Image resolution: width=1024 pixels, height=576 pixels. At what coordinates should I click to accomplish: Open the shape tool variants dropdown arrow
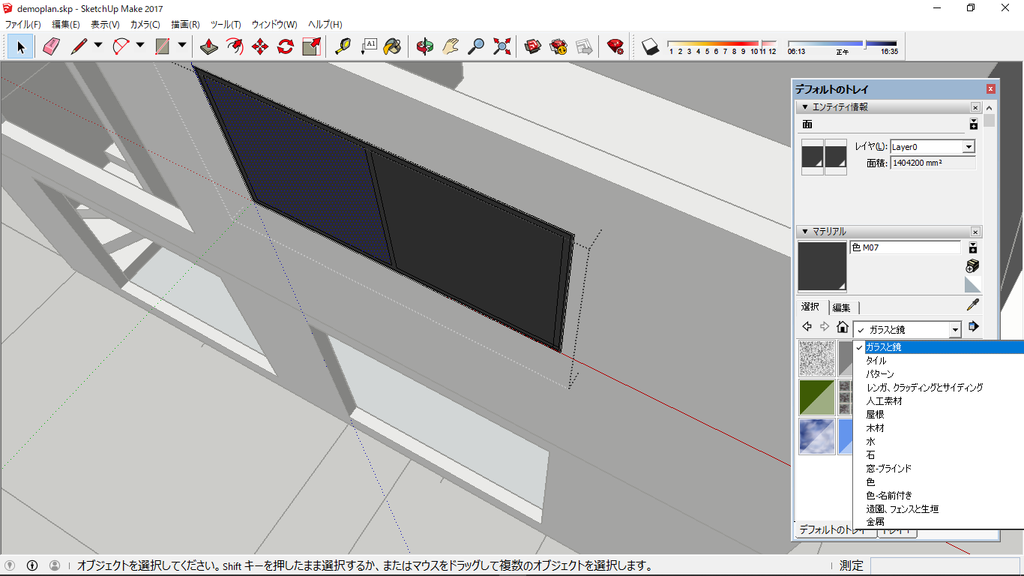[x=182, y=46]
